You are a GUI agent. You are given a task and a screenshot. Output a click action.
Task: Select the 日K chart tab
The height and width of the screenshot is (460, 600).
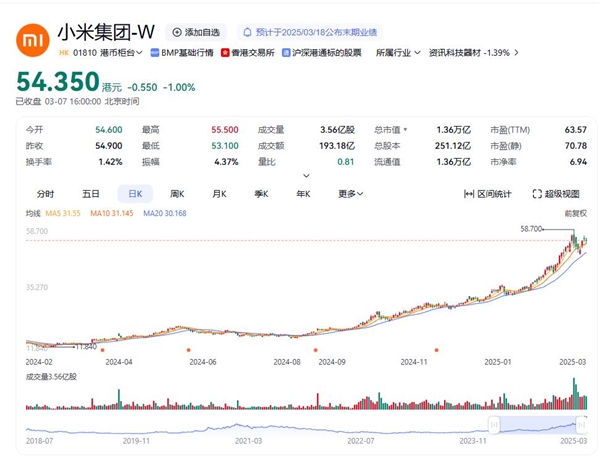[135, 194]
